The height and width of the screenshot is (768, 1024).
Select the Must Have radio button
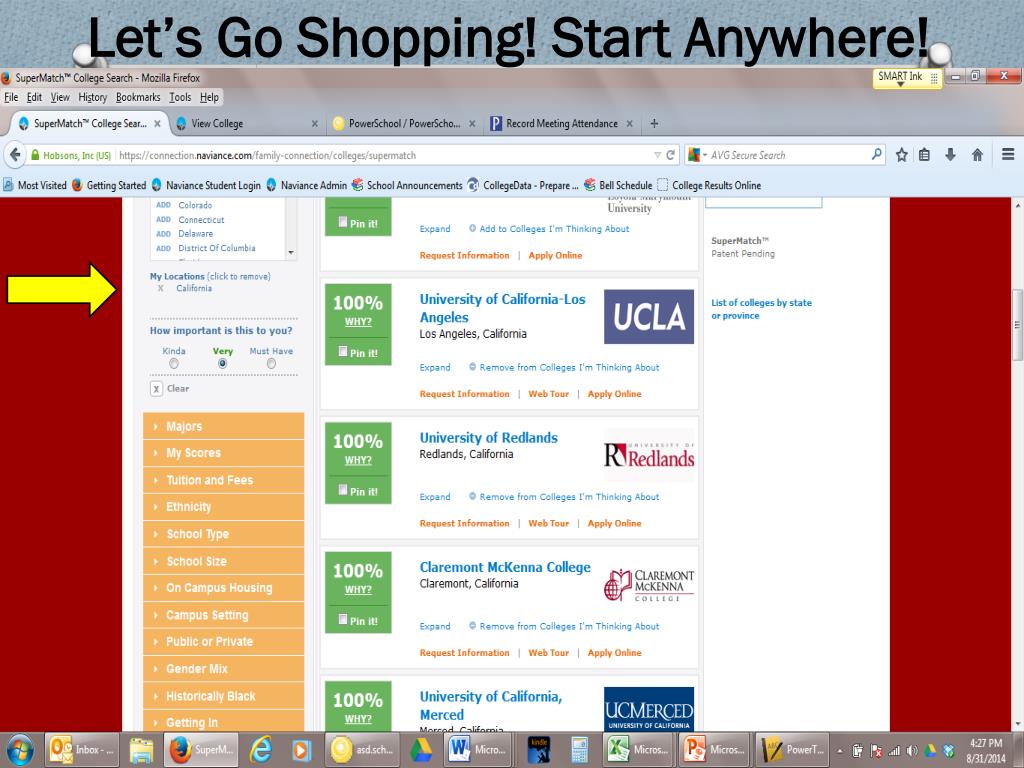tap(271, 364)
